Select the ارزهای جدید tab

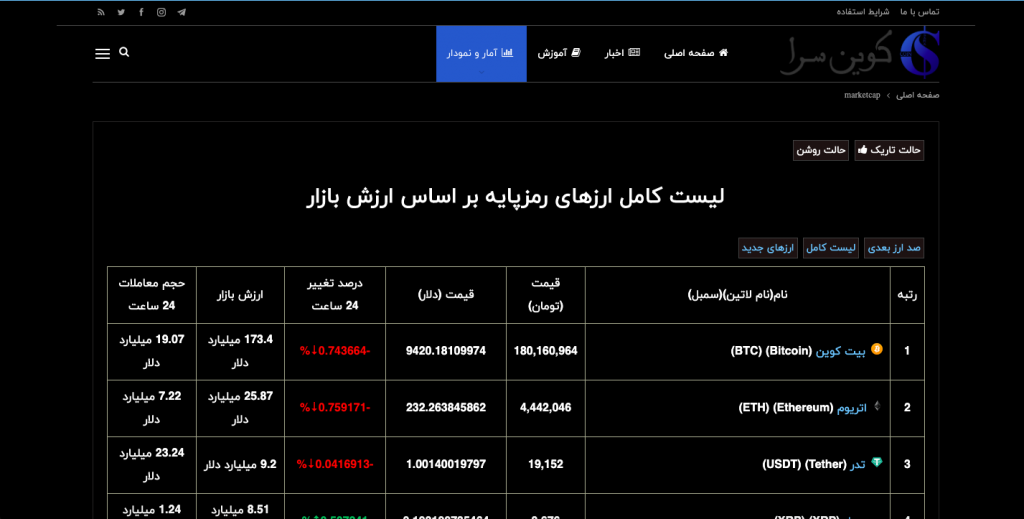[x=768, y=248]
